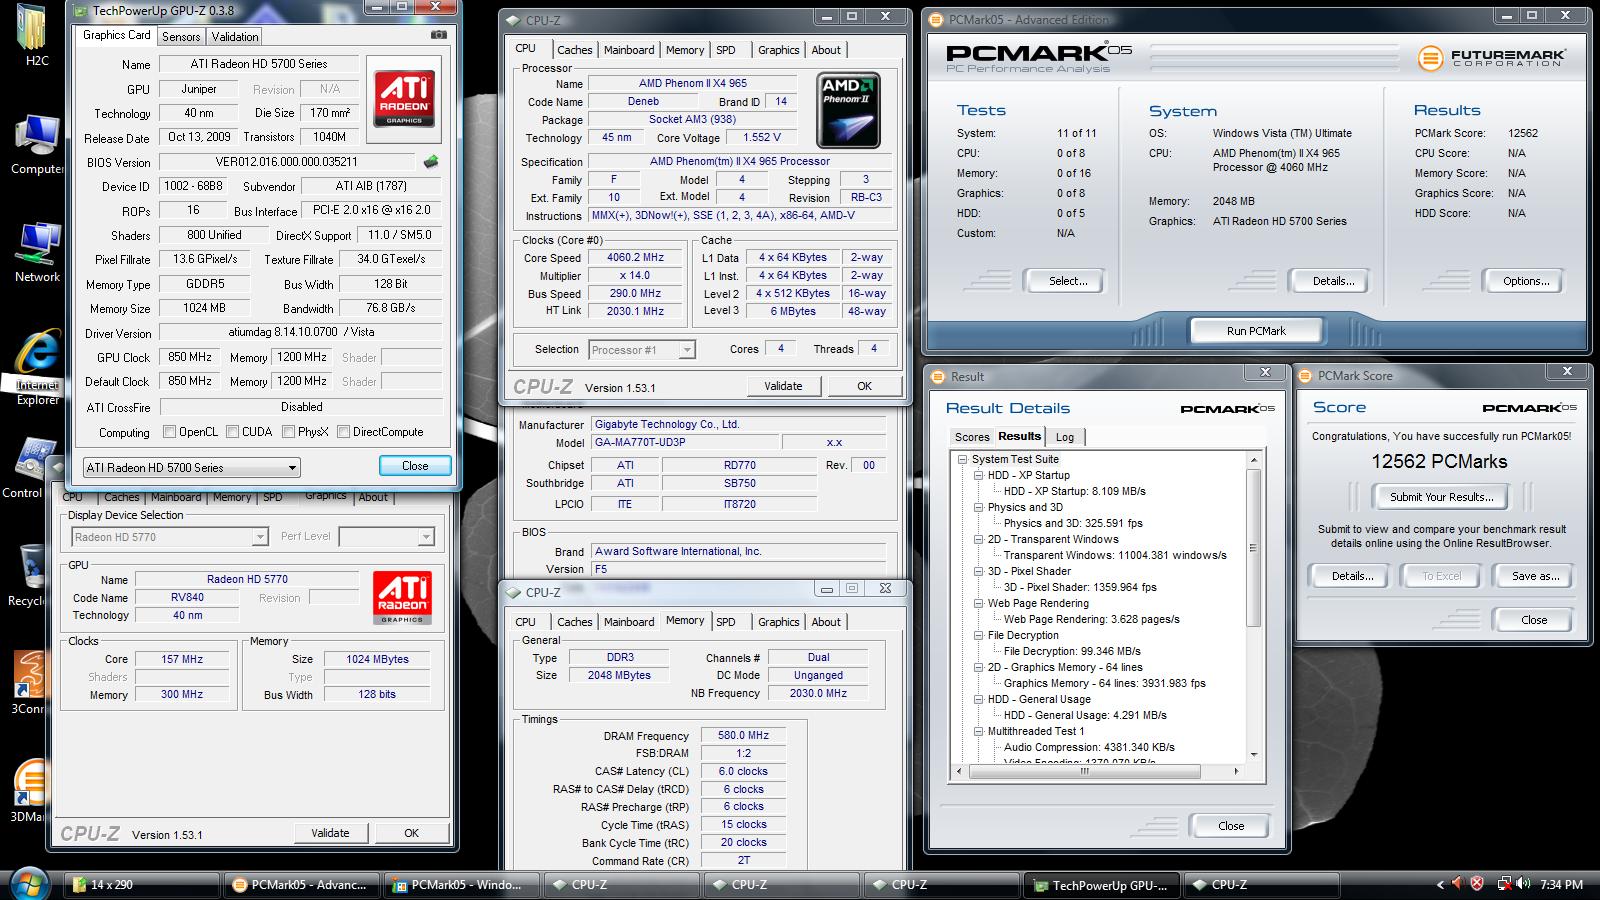
Task: Collapse the File Decryption node
Action: point(978,635)
